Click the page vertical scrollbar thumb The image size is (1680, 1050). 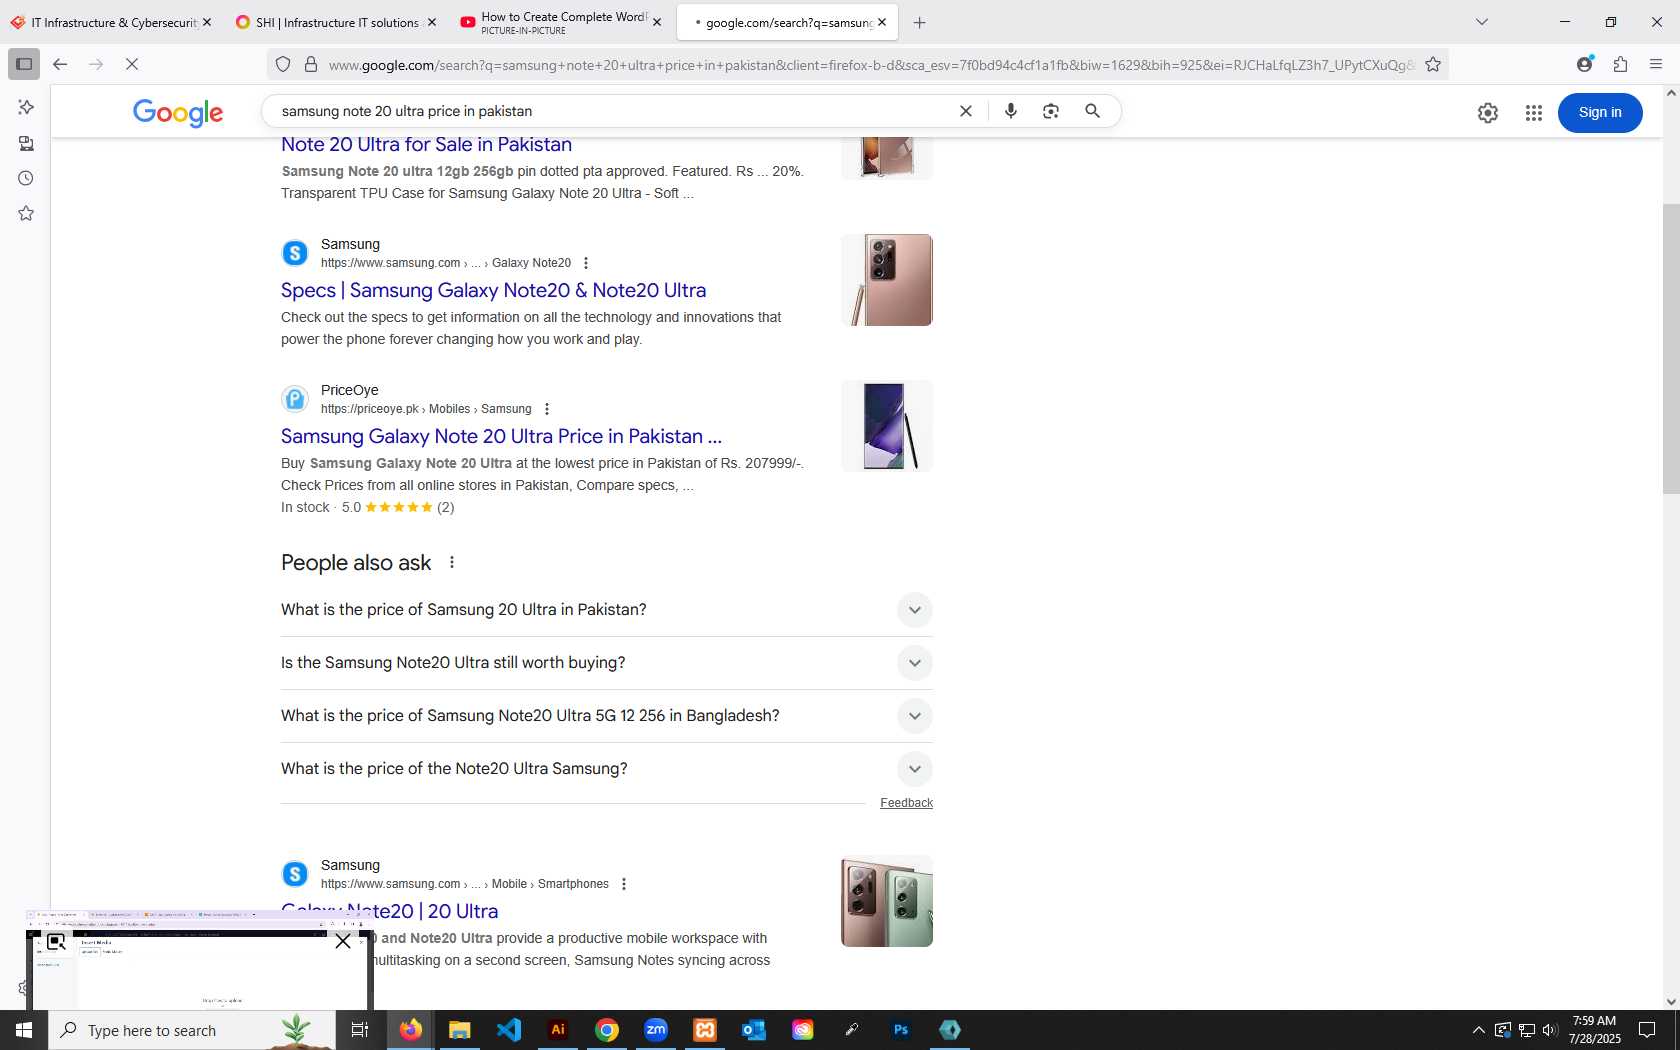[1671, 348]
